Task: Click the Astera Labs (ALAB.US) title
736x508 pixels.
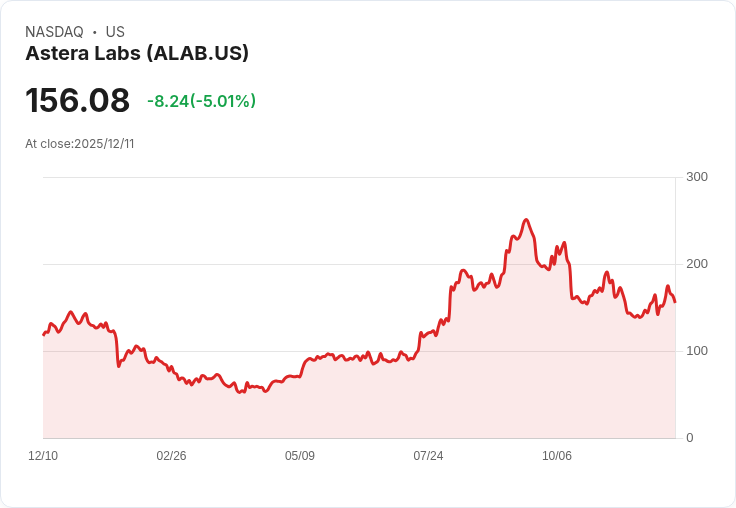Action: (137, 54)
